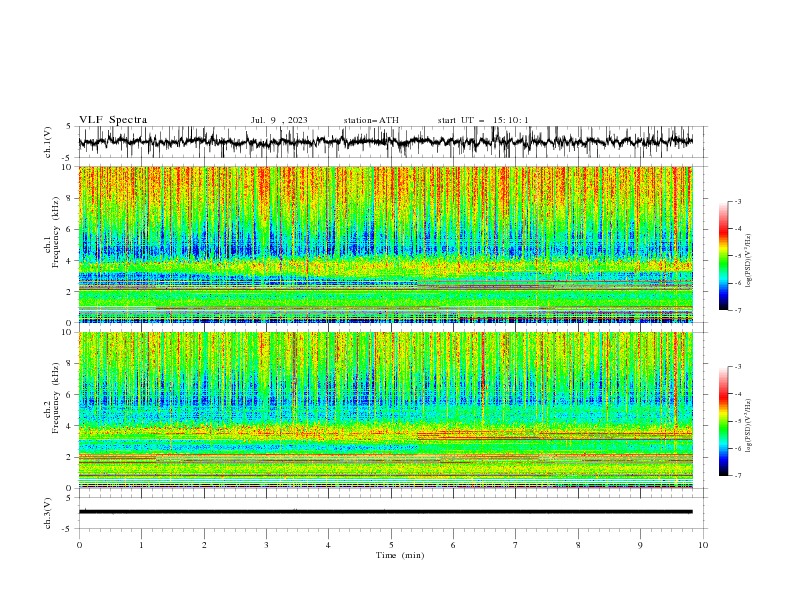Click time axis tick label '3'
Image resolution: width=792 pixels, height=612 pixels.
pos(266,545)
